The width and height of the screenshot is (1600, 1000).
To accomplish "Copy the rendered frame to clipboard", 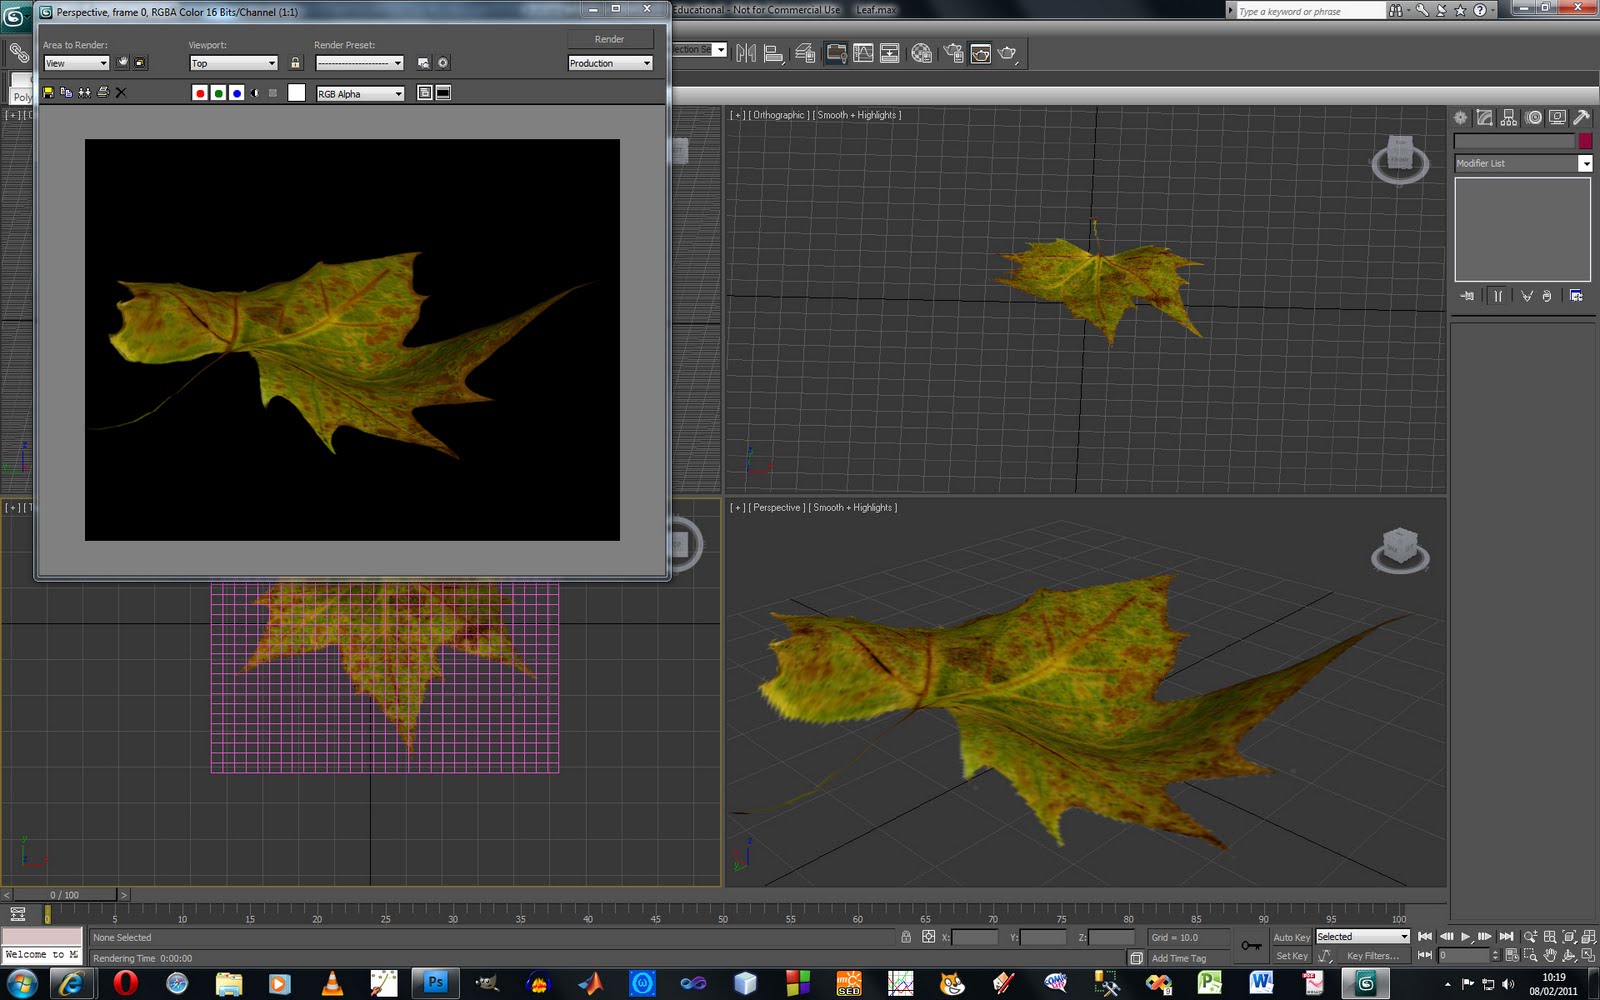I will point(65,92).
